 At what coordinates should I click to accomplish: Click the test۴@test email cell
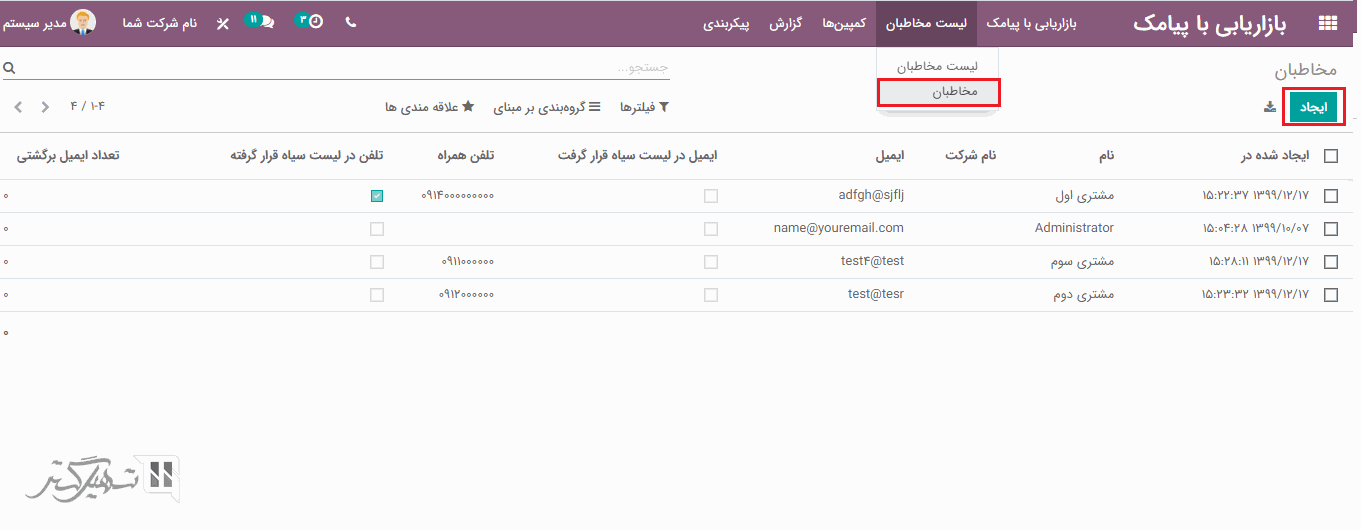pos(872,261)
